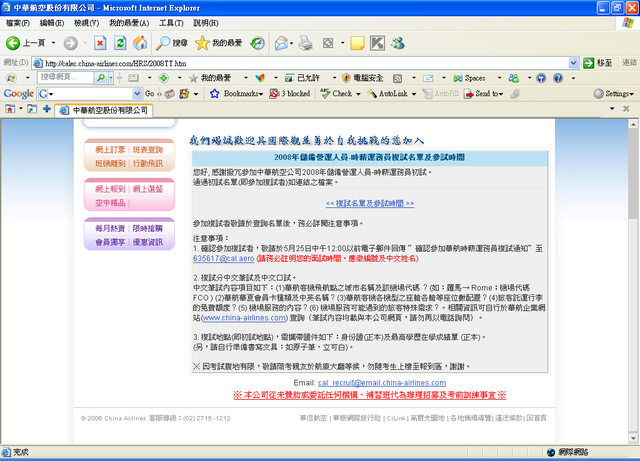Click Send to on the Google toolbar

(481, 94)
